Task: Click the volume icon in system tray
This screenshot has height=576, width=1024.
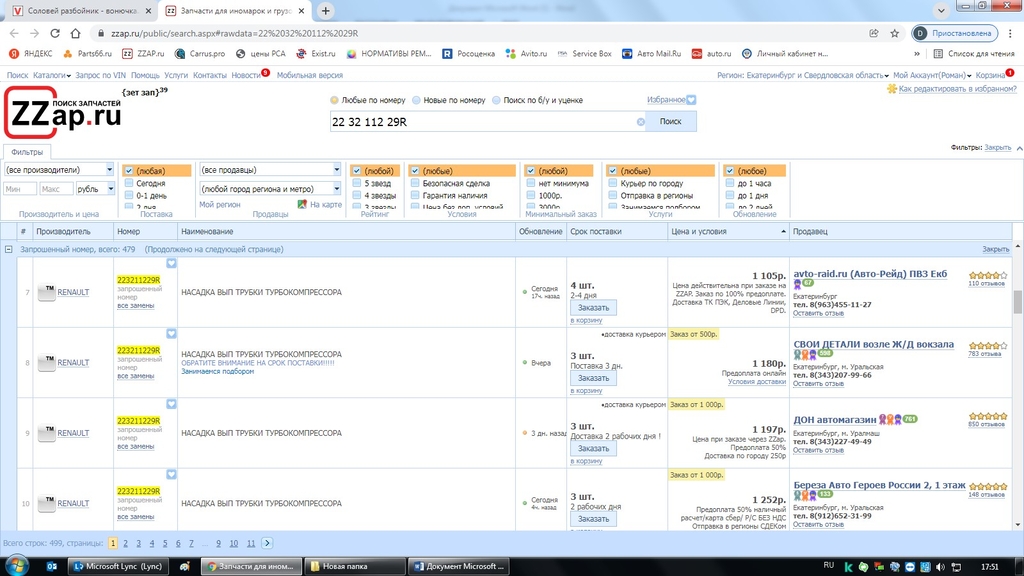Action: [940, 566]
